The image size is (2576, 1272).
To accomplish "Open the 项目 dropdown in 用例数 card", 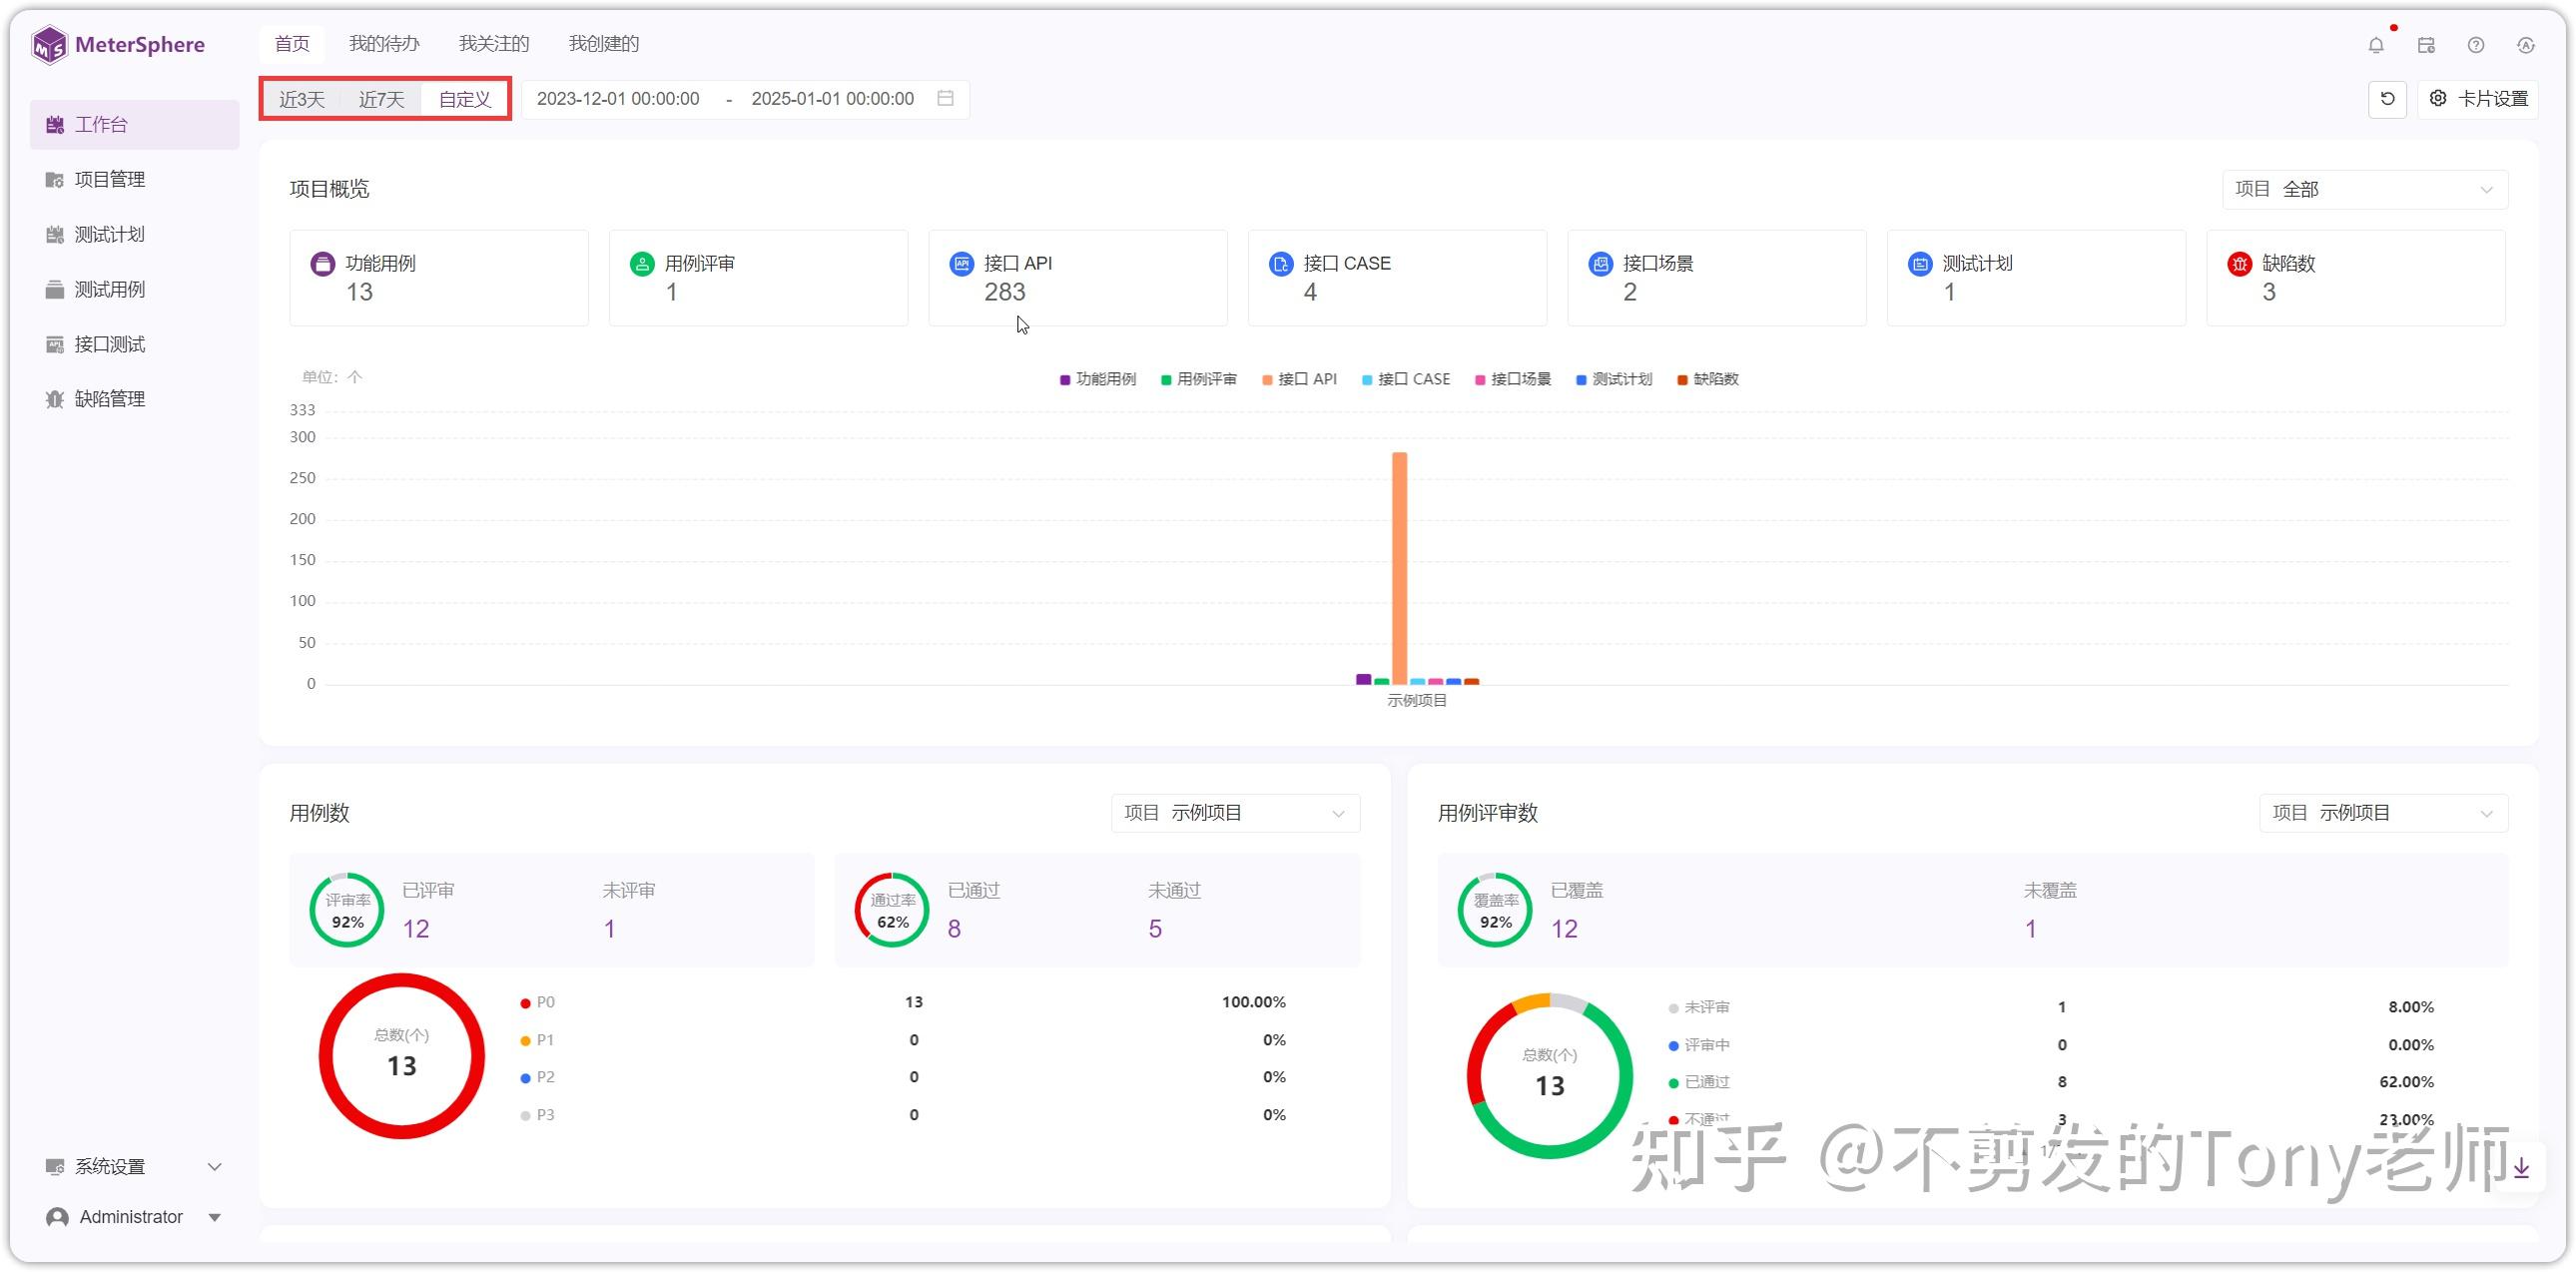I will (x=1234, y=813).
